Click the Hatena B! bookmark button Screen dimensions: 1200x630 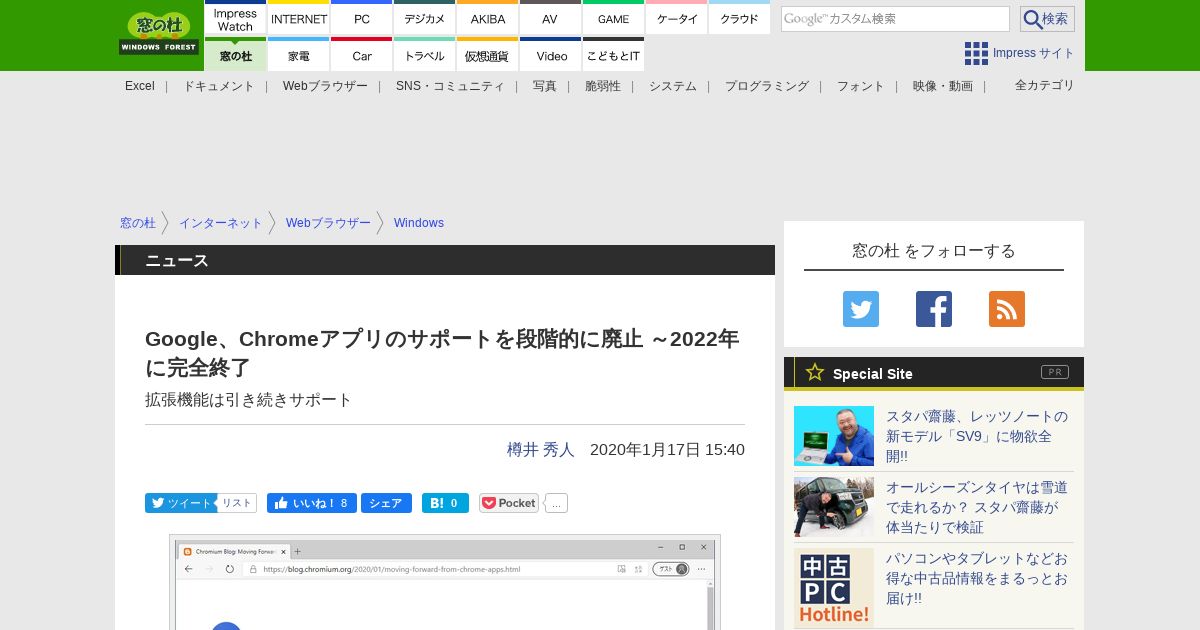coord(445,503)
